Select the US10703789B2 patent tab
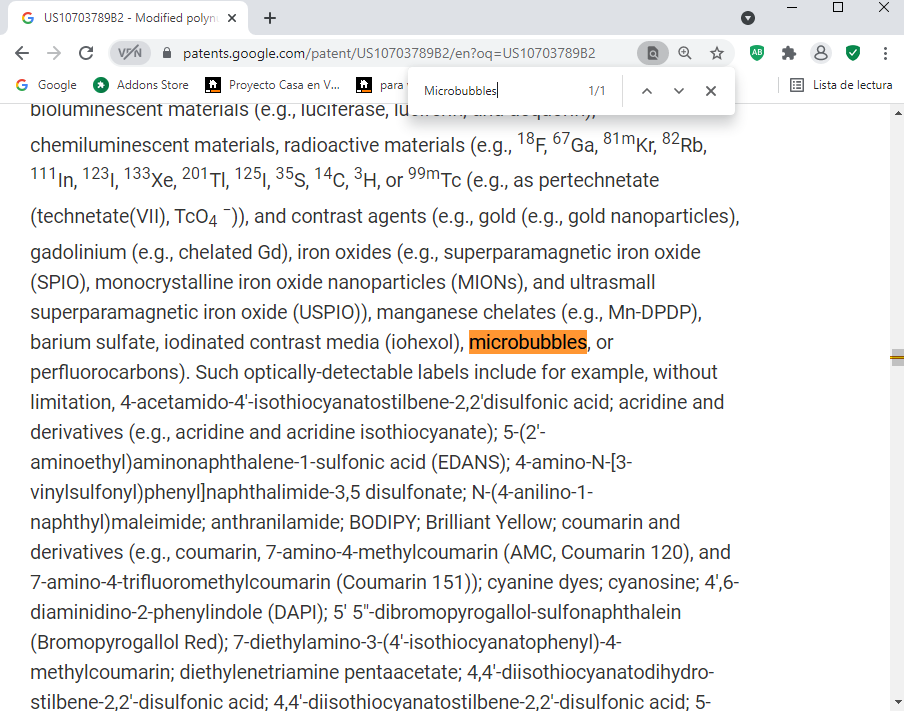Viewport: 904px width, 711px height. 125,18
